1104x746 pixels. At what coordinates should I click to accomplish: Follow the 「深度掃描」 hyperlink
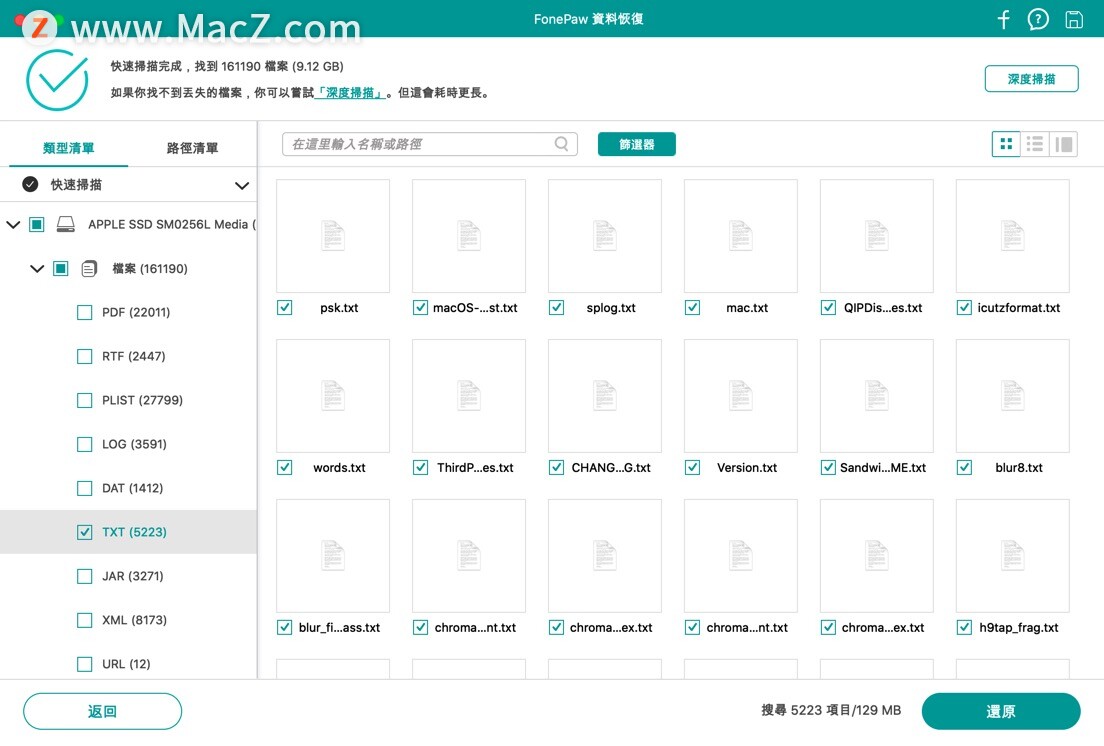[x=350, y=93]
